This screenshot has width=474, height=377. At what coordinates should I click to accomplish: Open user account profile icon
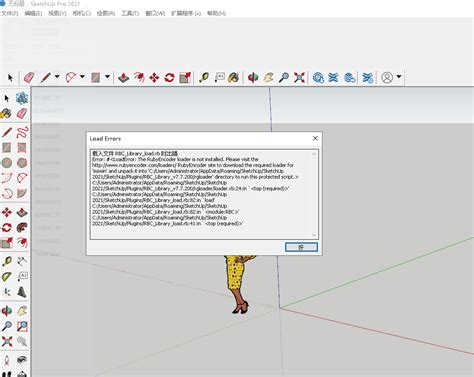[x=387, y=78]
